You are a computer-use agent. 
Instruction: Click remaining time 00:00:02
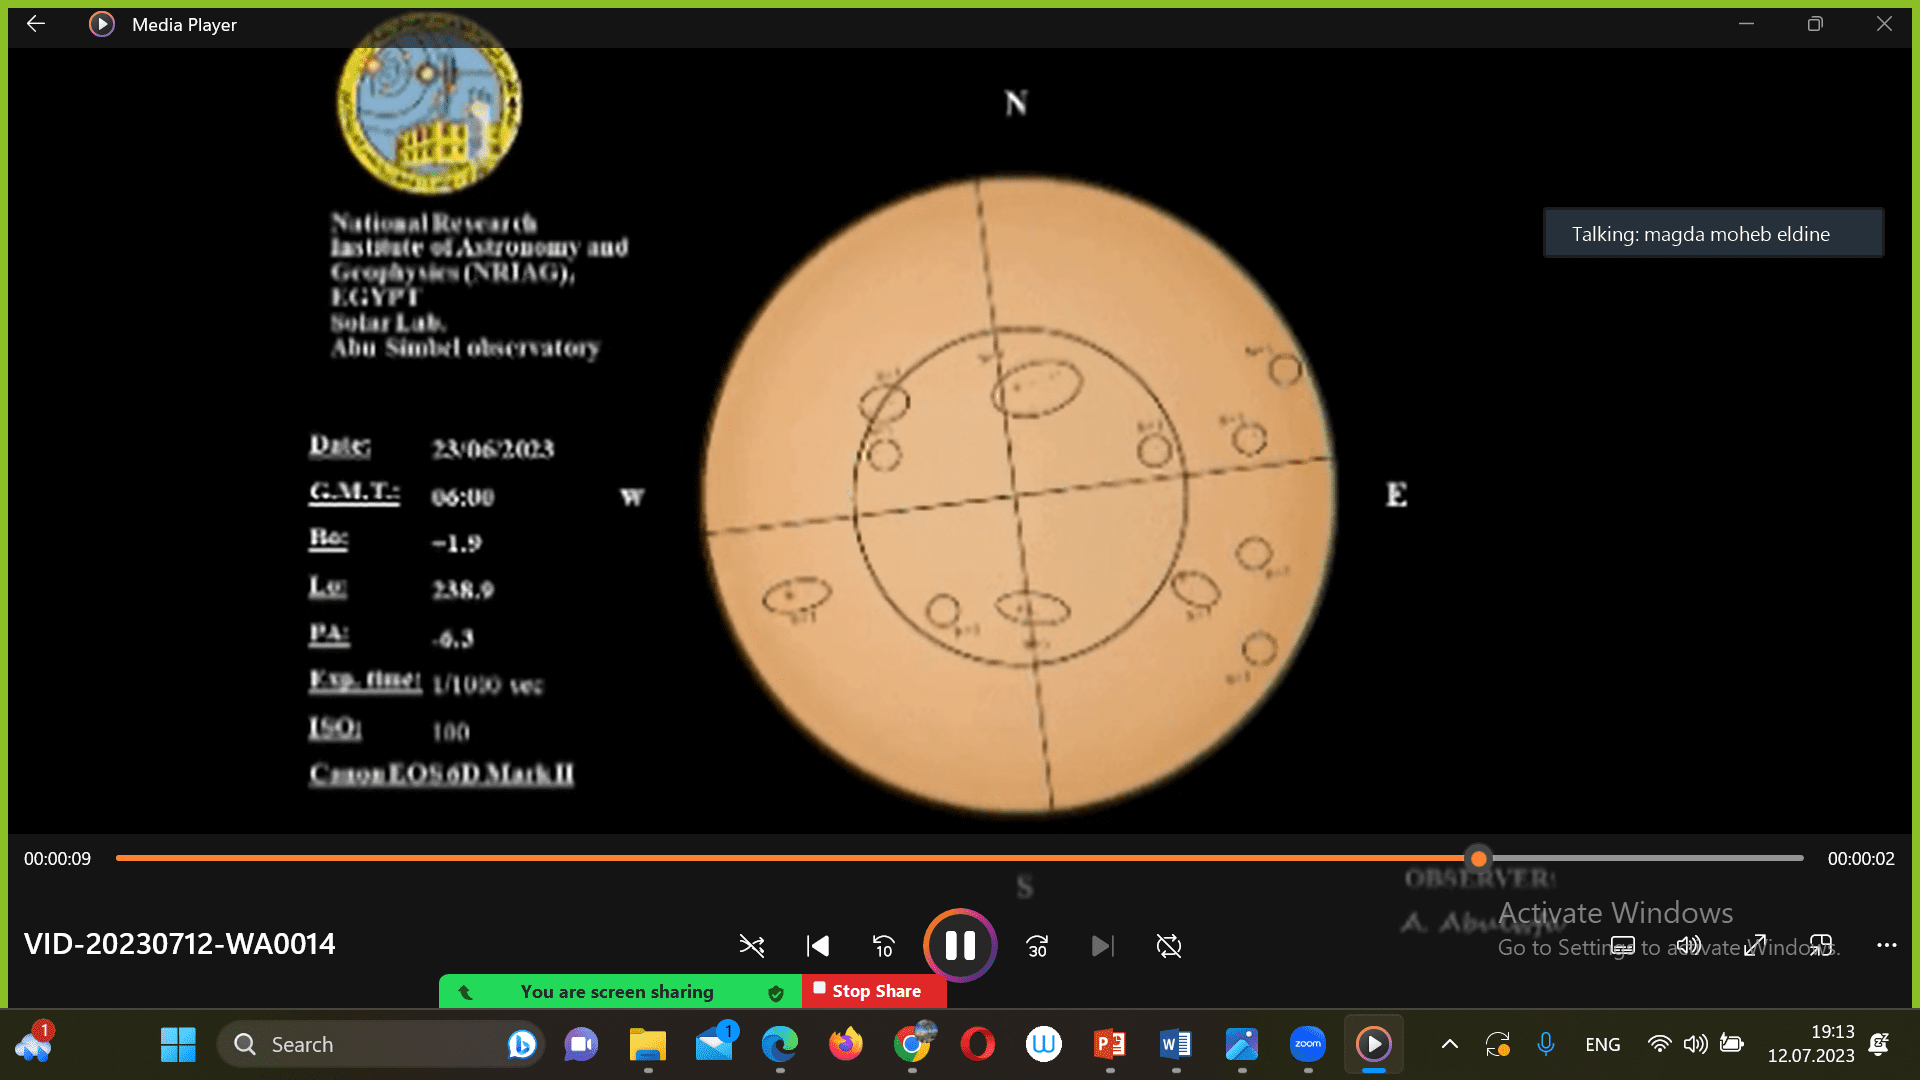[1861, 859]
